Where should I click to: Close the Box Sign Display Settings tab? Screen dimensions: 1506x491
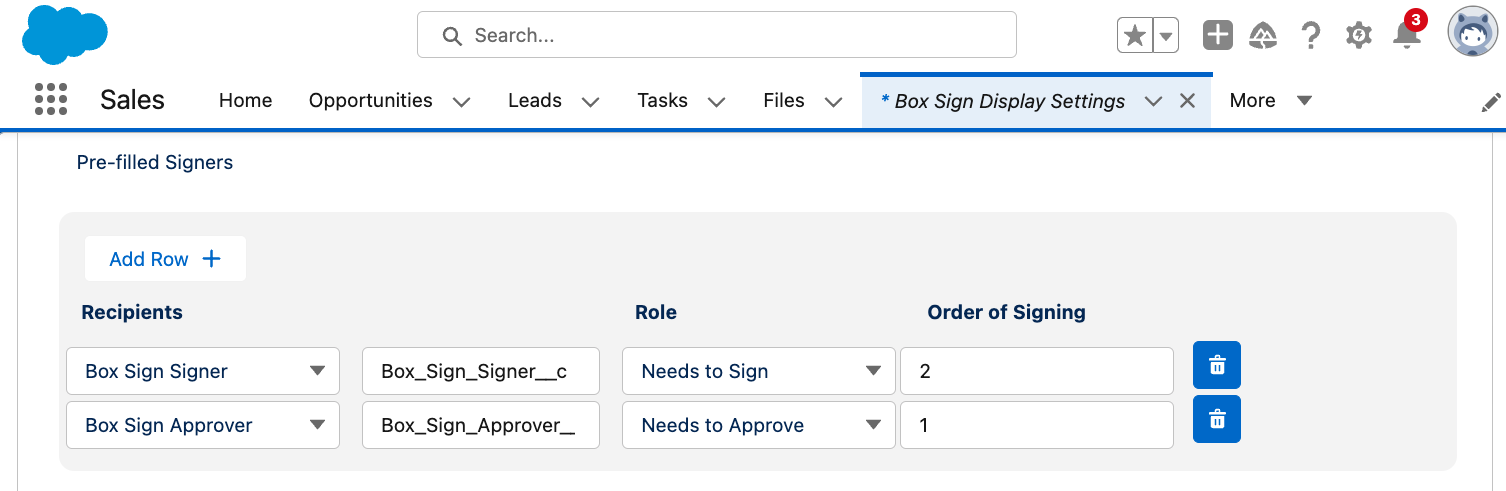click(x=1188, y=101)
